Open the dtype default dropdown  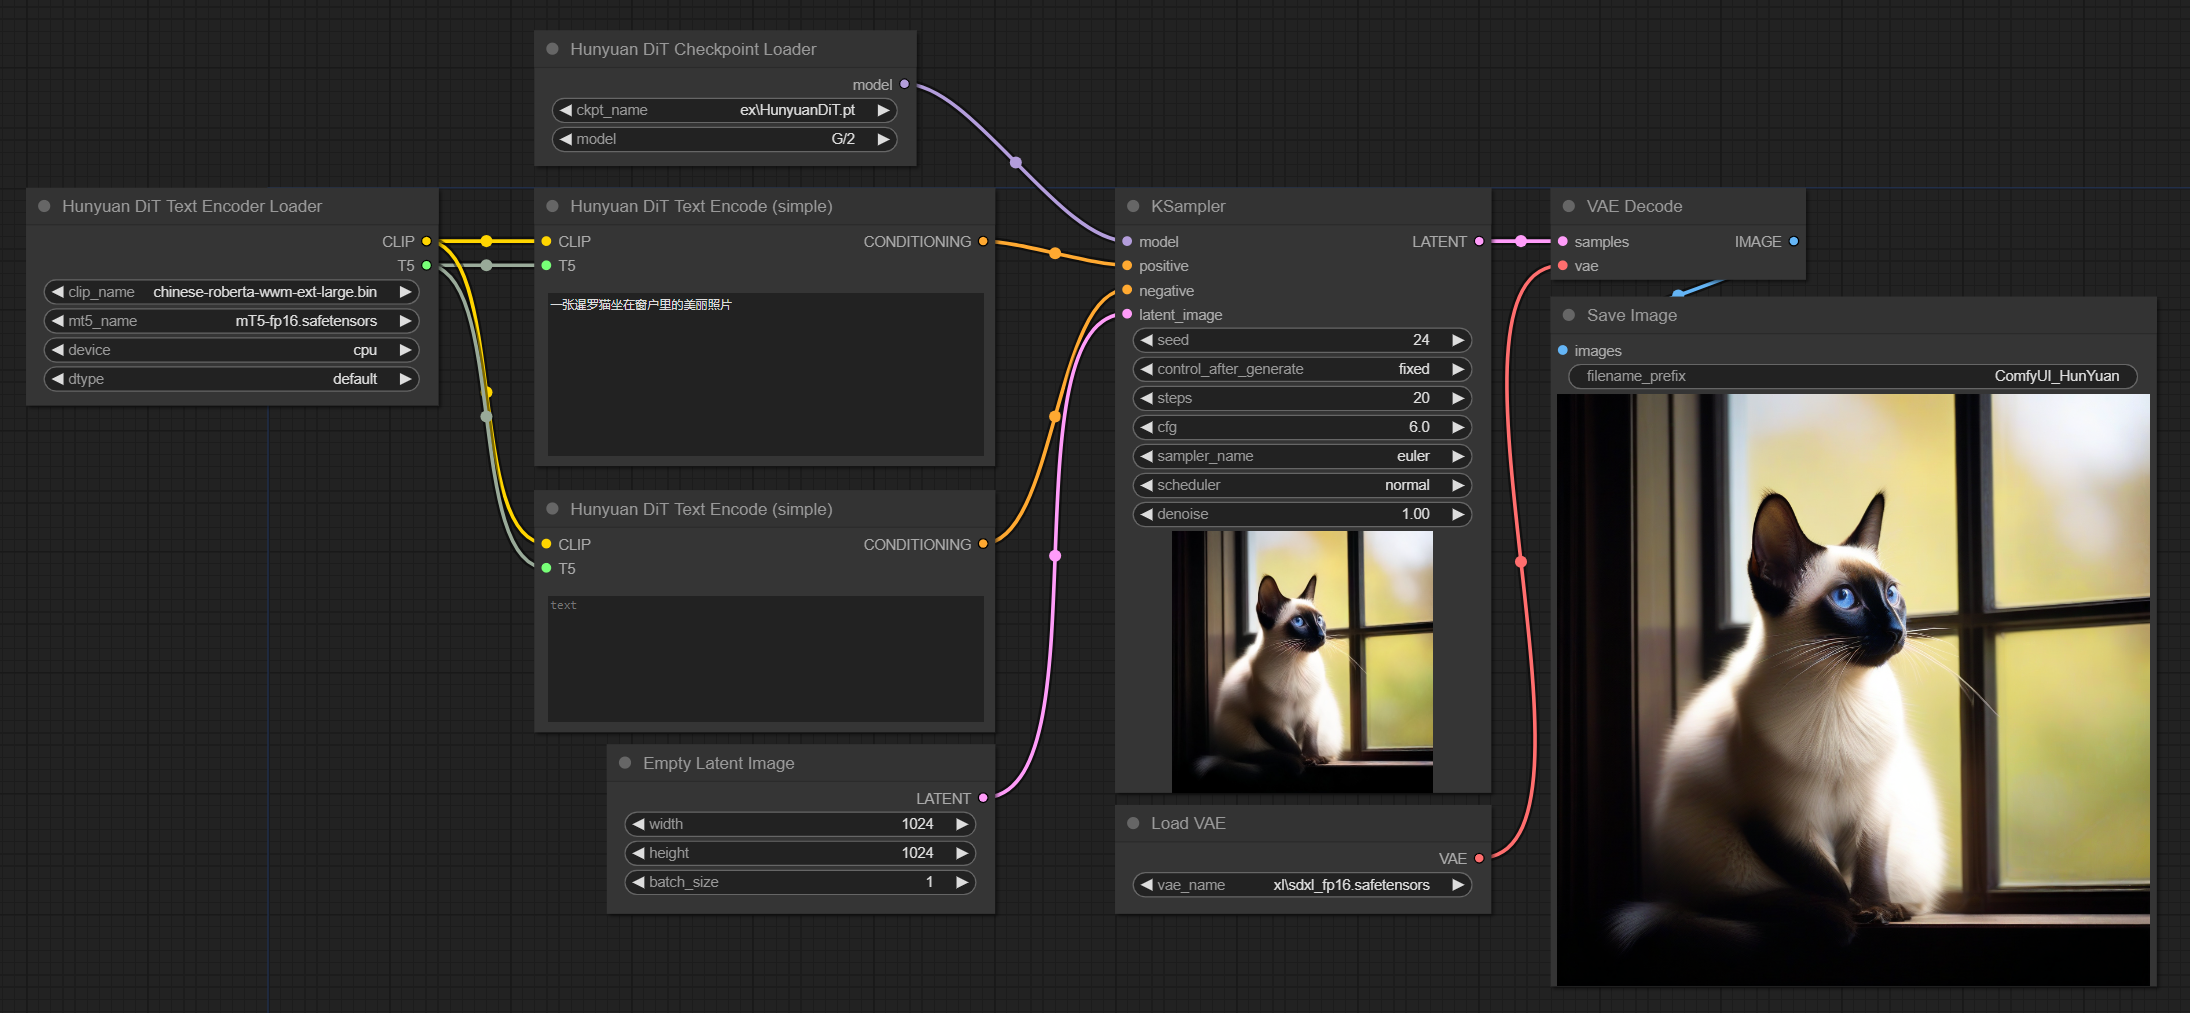click(x=231, y=379)
